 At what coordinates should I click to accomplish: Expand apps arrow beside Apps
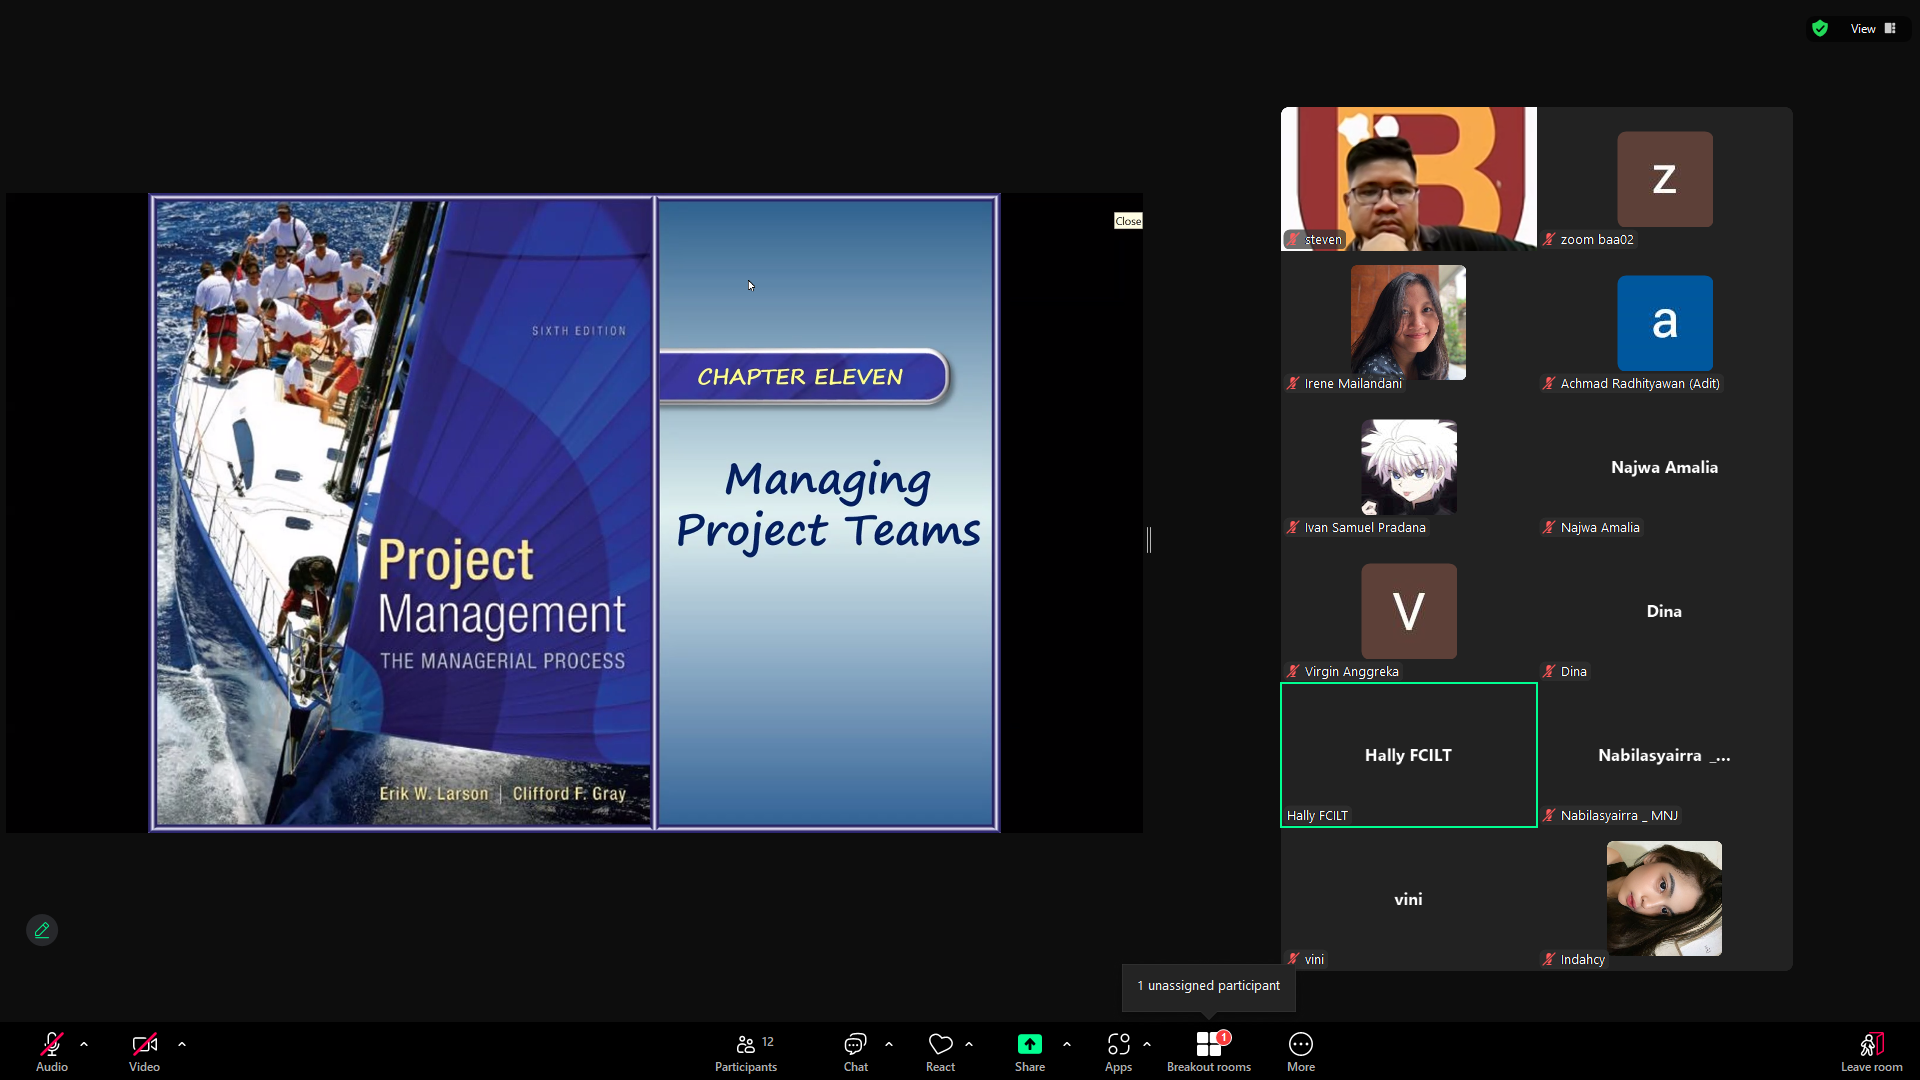[1147, 1044]
